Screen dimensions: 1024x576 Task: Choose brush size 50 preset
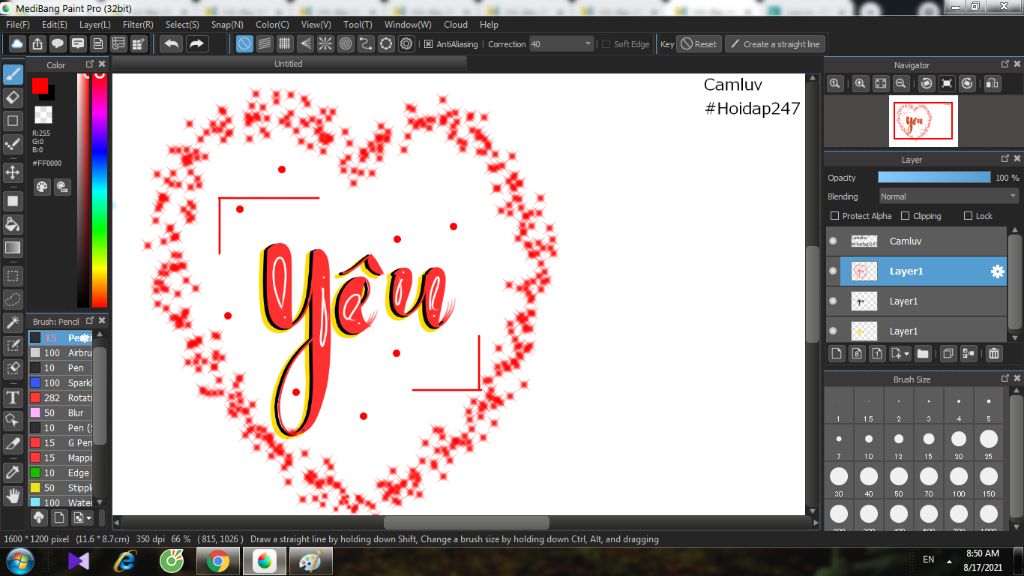tap(899, 481)
